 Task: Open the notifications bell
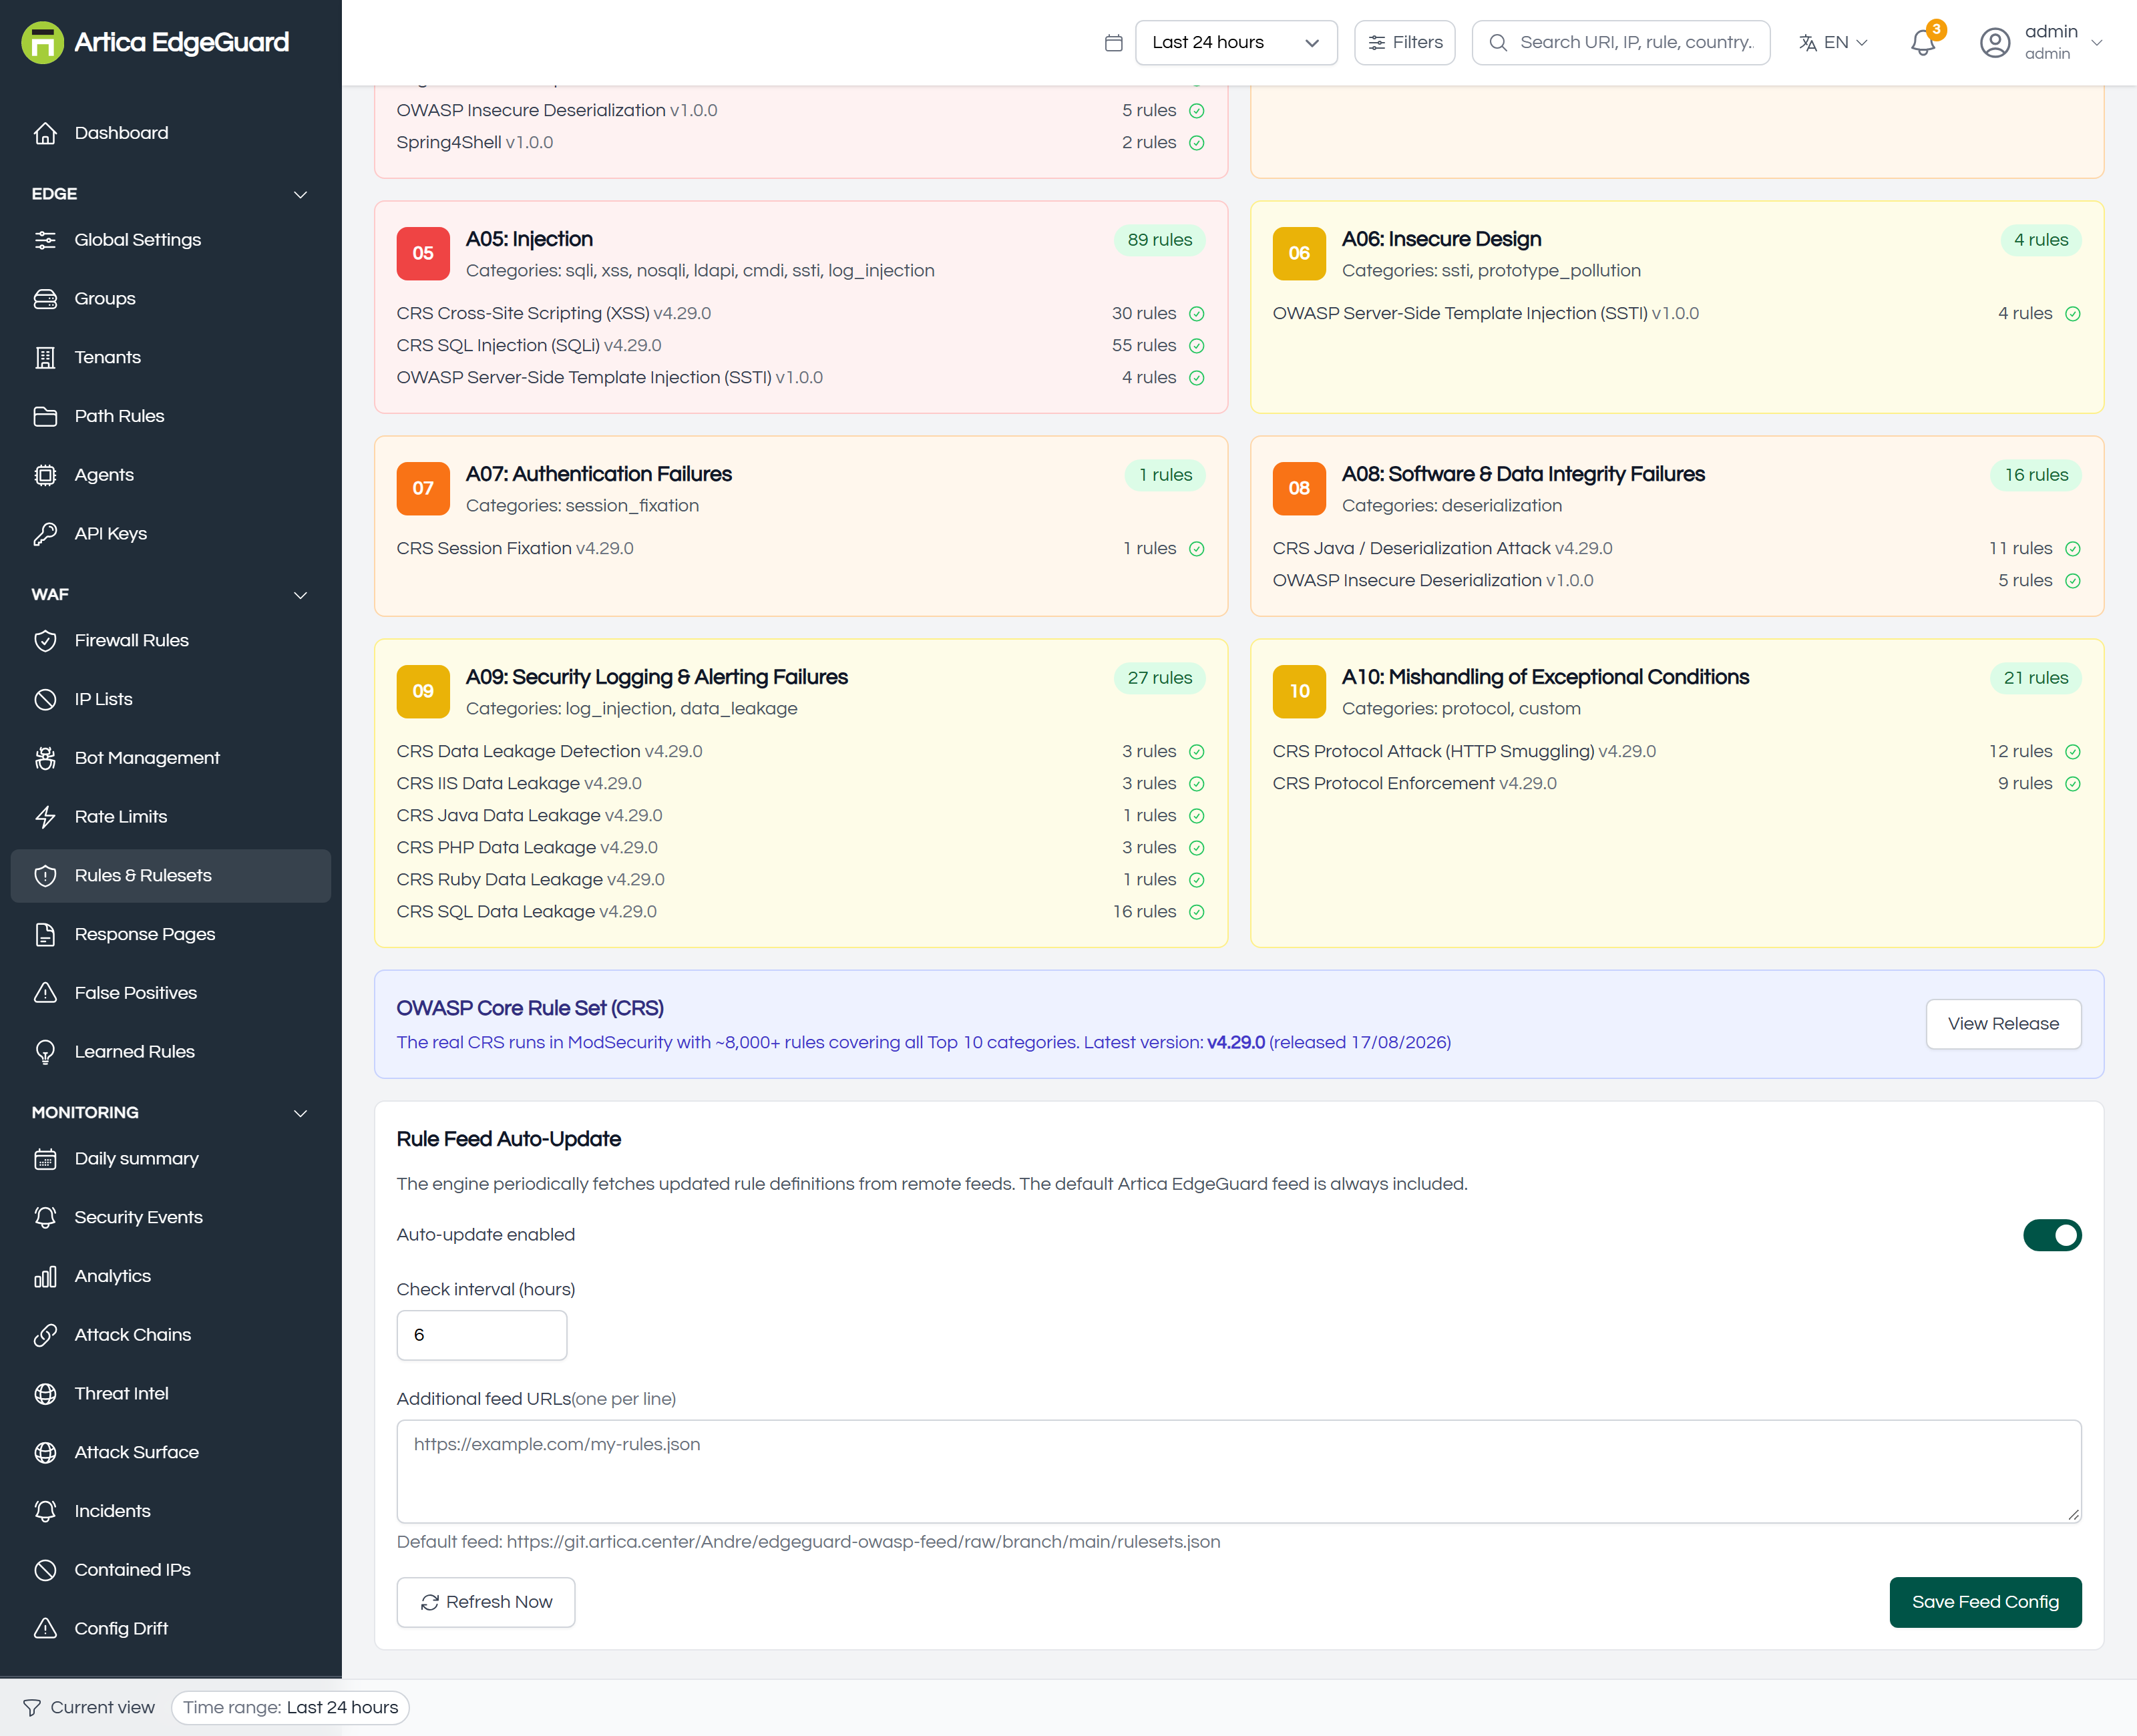click(1922, 43)
